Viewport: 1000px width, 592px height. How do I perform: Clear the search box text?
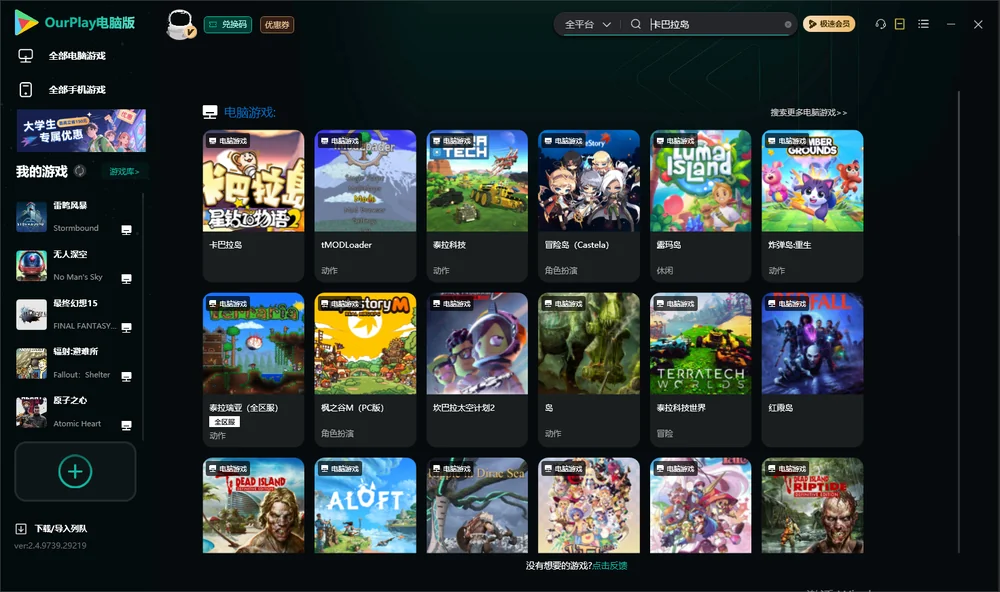pyautogui.click(x=788, y=25)
